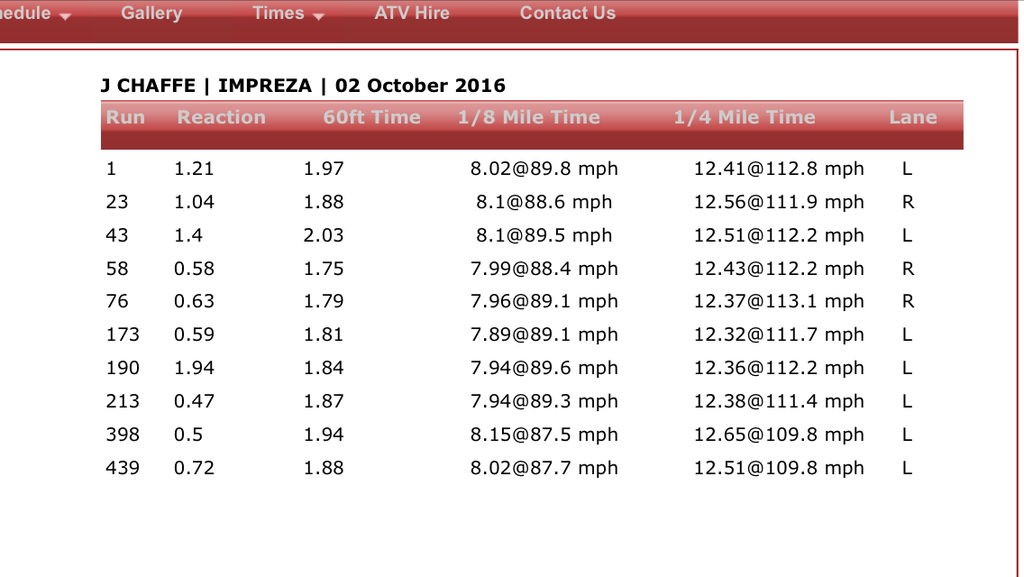Select the R lane entry for run 76
Viewport: 1024px width, 577px height.
(906, 301)
